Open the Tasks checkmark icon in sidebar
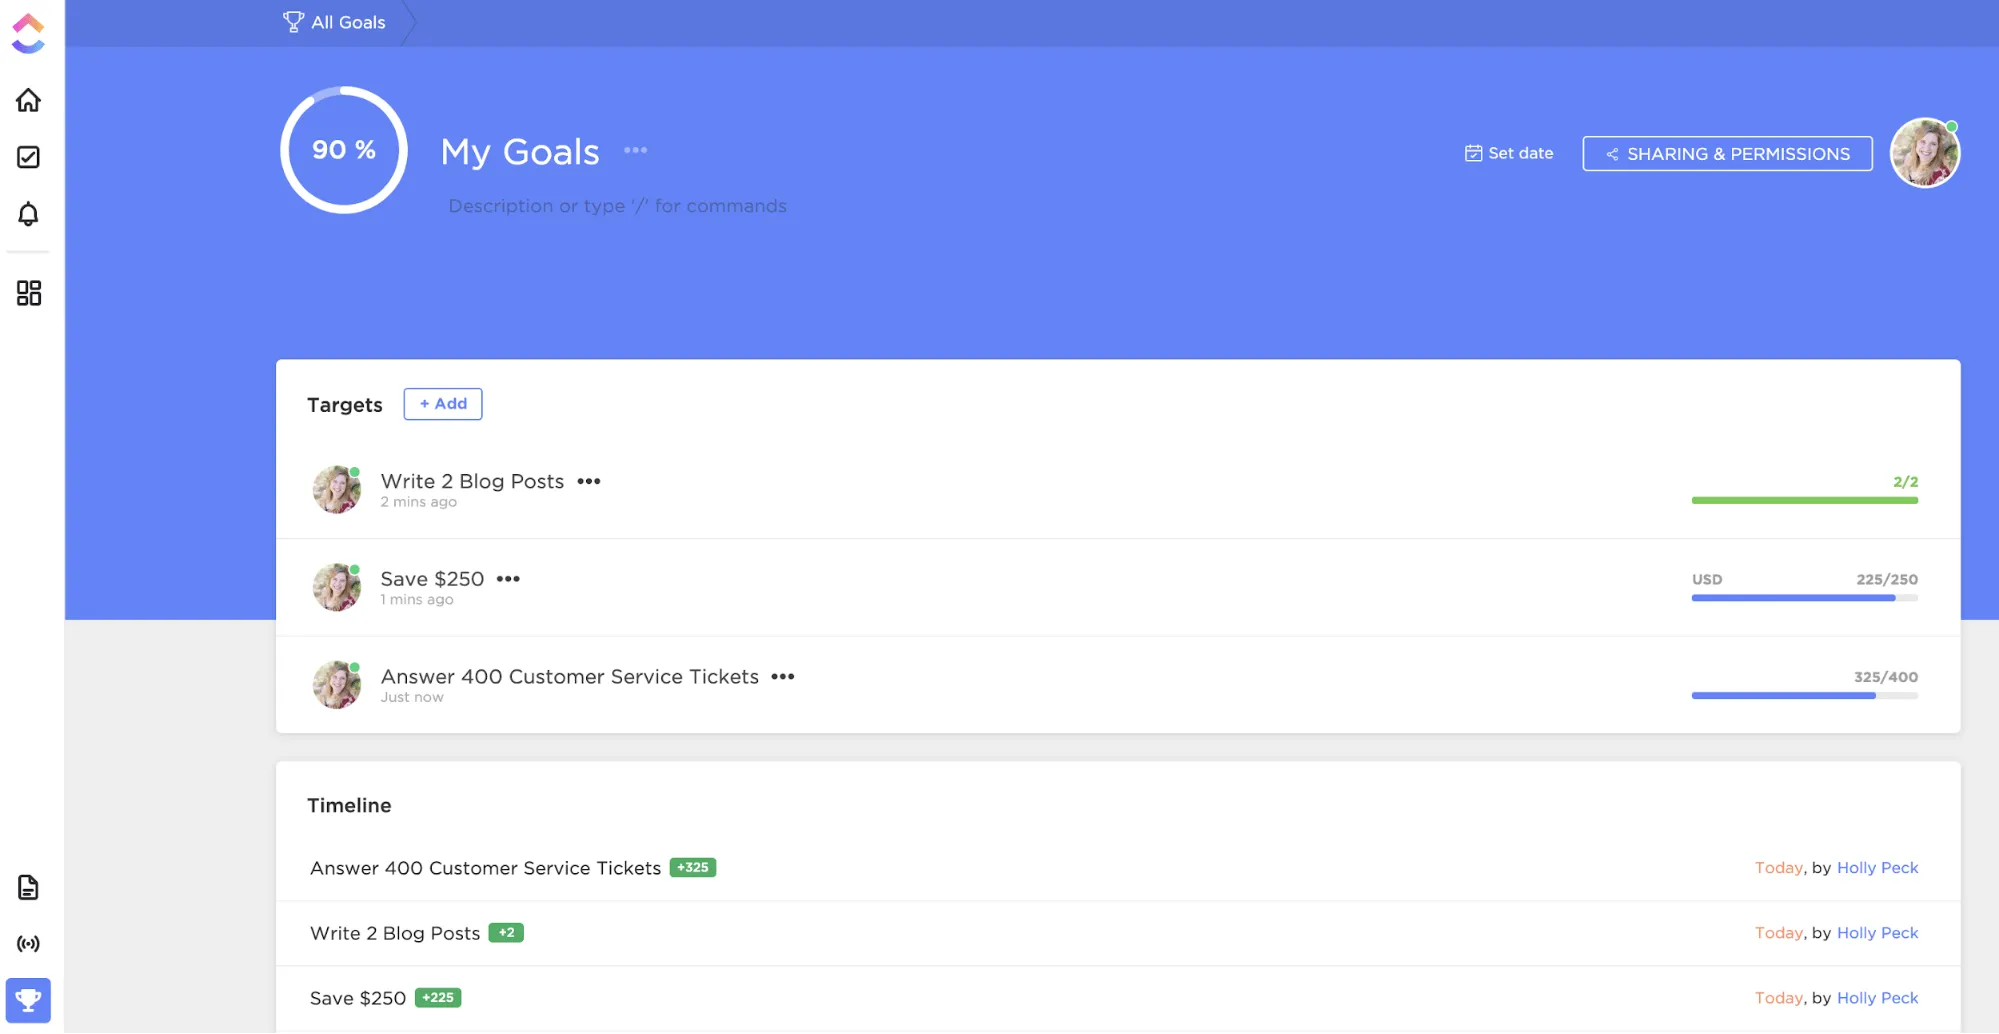 click(28, 157)
